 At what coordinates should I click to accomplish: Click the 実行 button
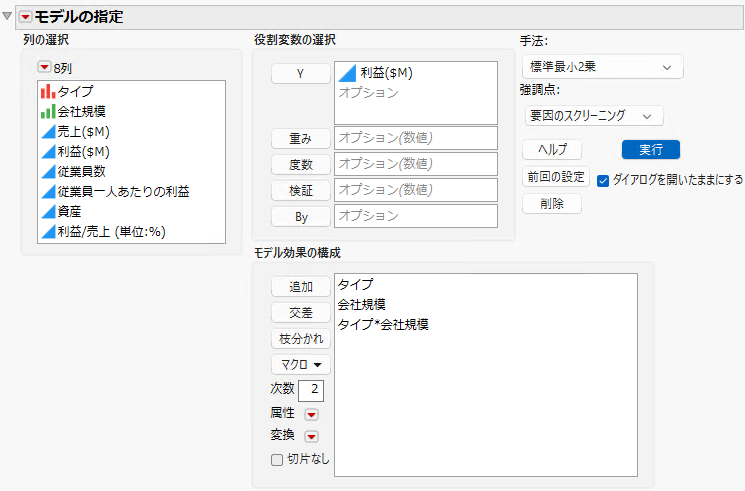coord(650,150)
